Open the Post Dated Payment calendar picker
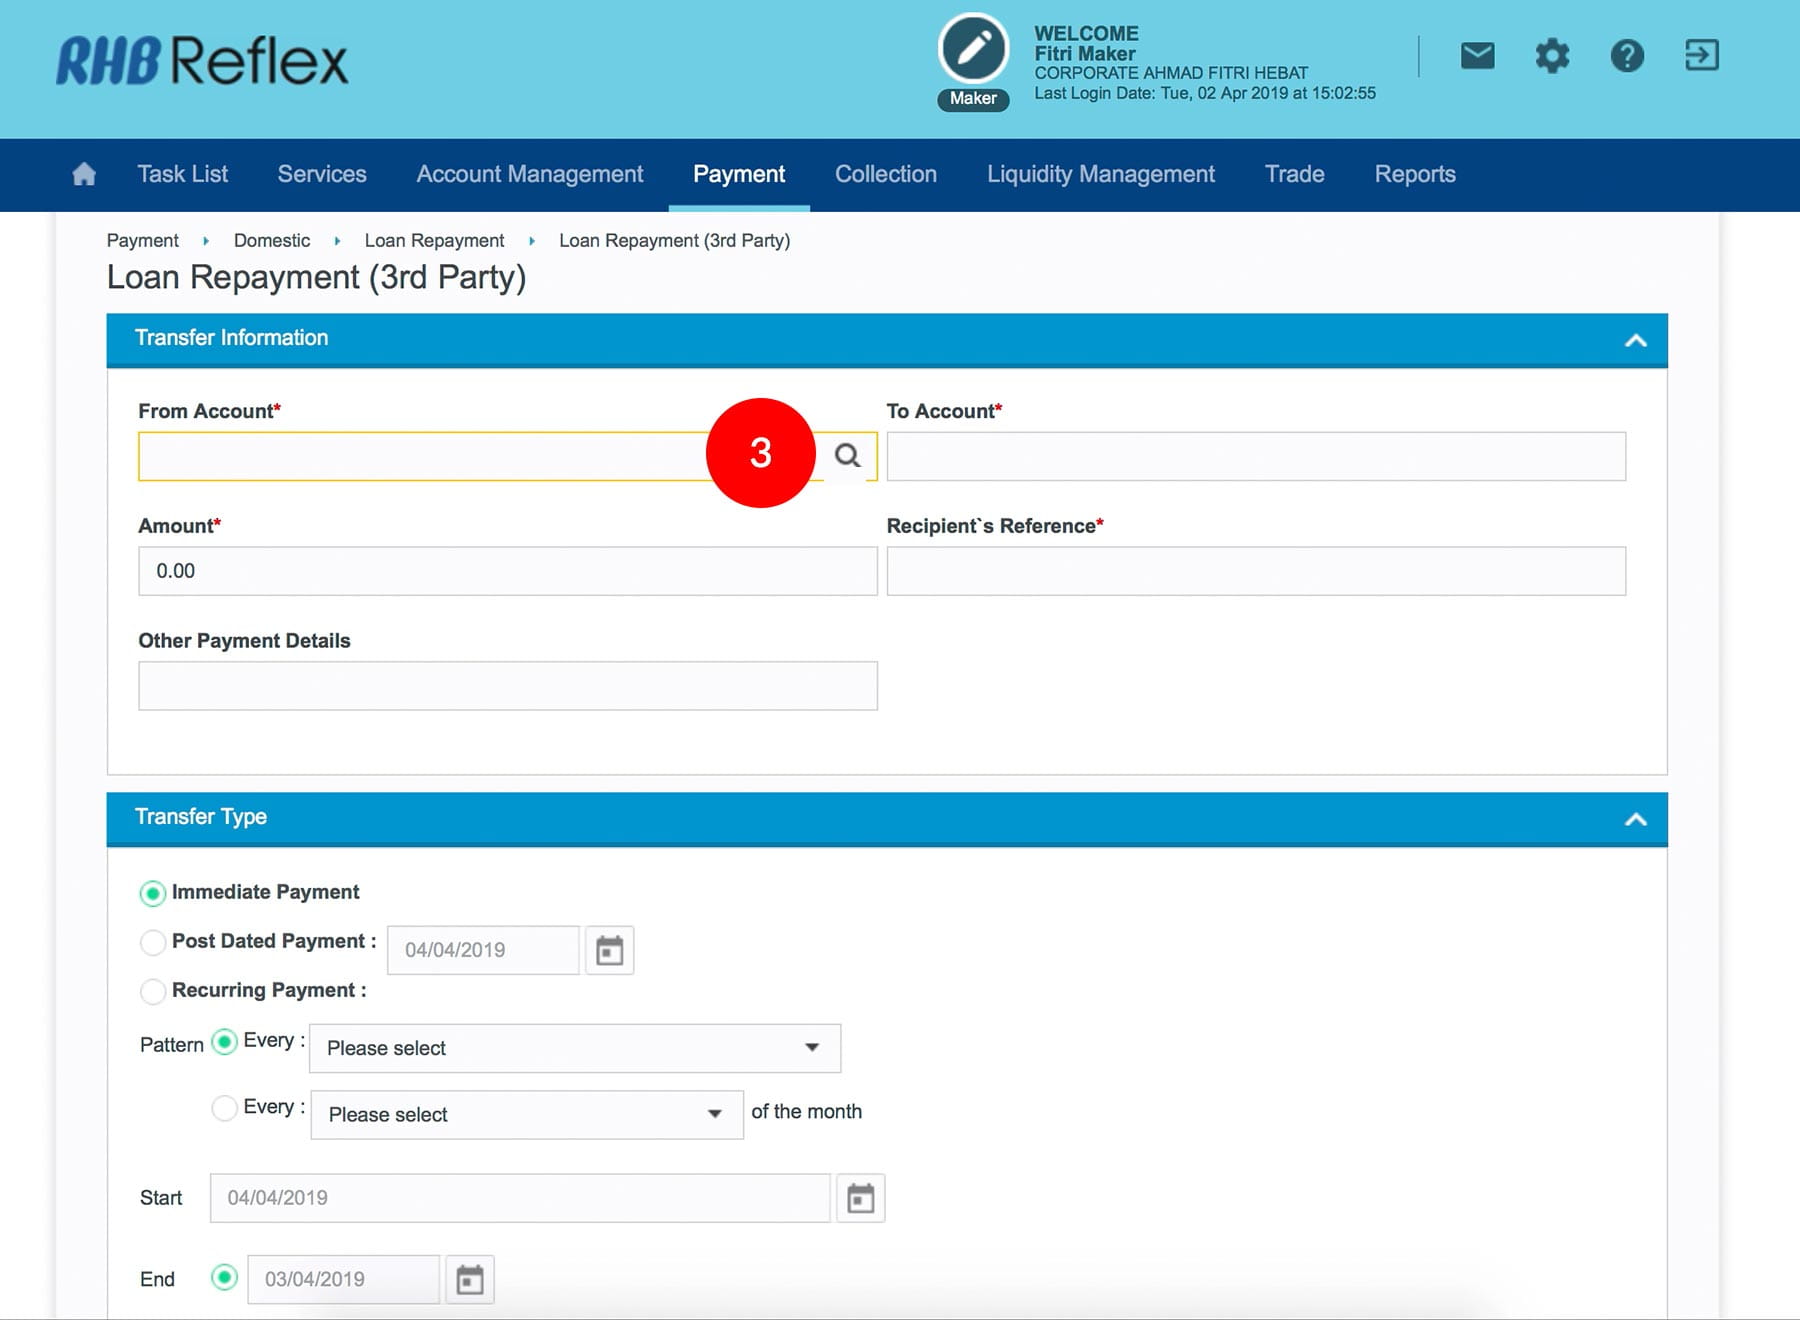This screenshot has height=1320, width=1800. click(609, 950)
